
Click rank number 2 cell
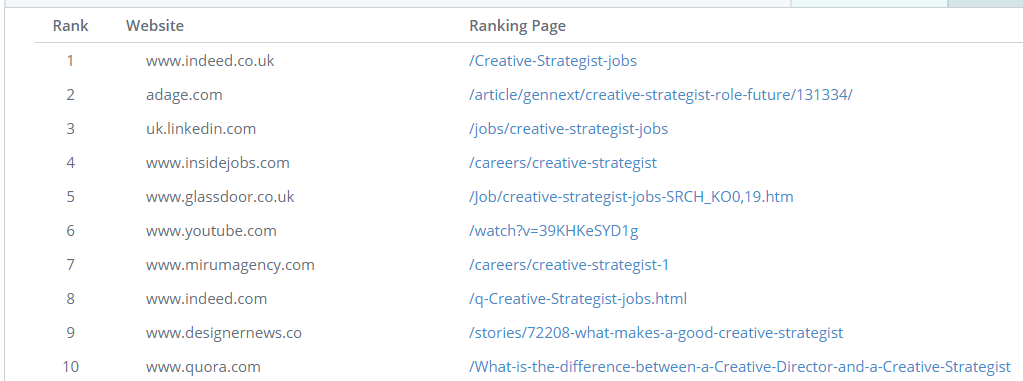tap(70, 95)
